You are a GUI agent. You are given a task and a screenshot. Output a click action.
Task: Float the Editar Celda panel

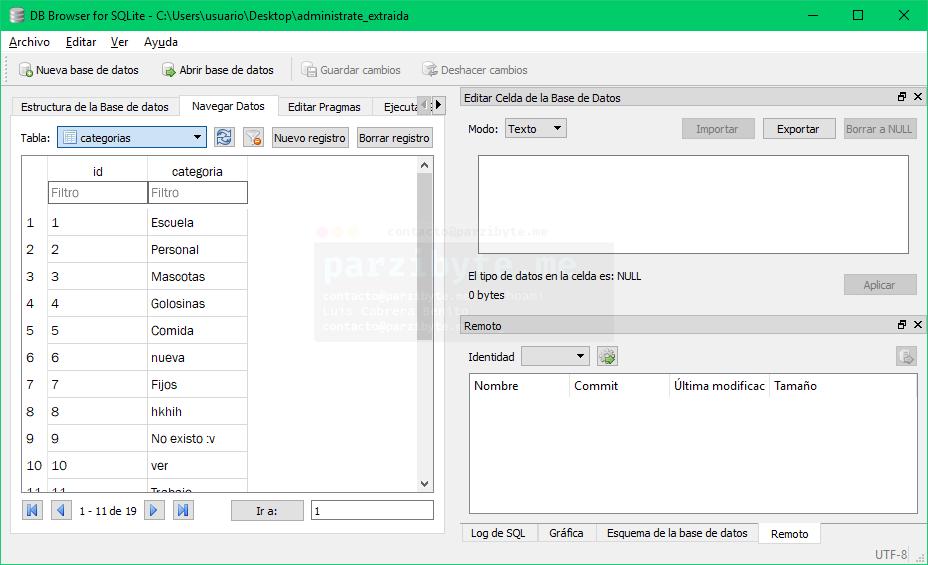(x=902, y=96)
